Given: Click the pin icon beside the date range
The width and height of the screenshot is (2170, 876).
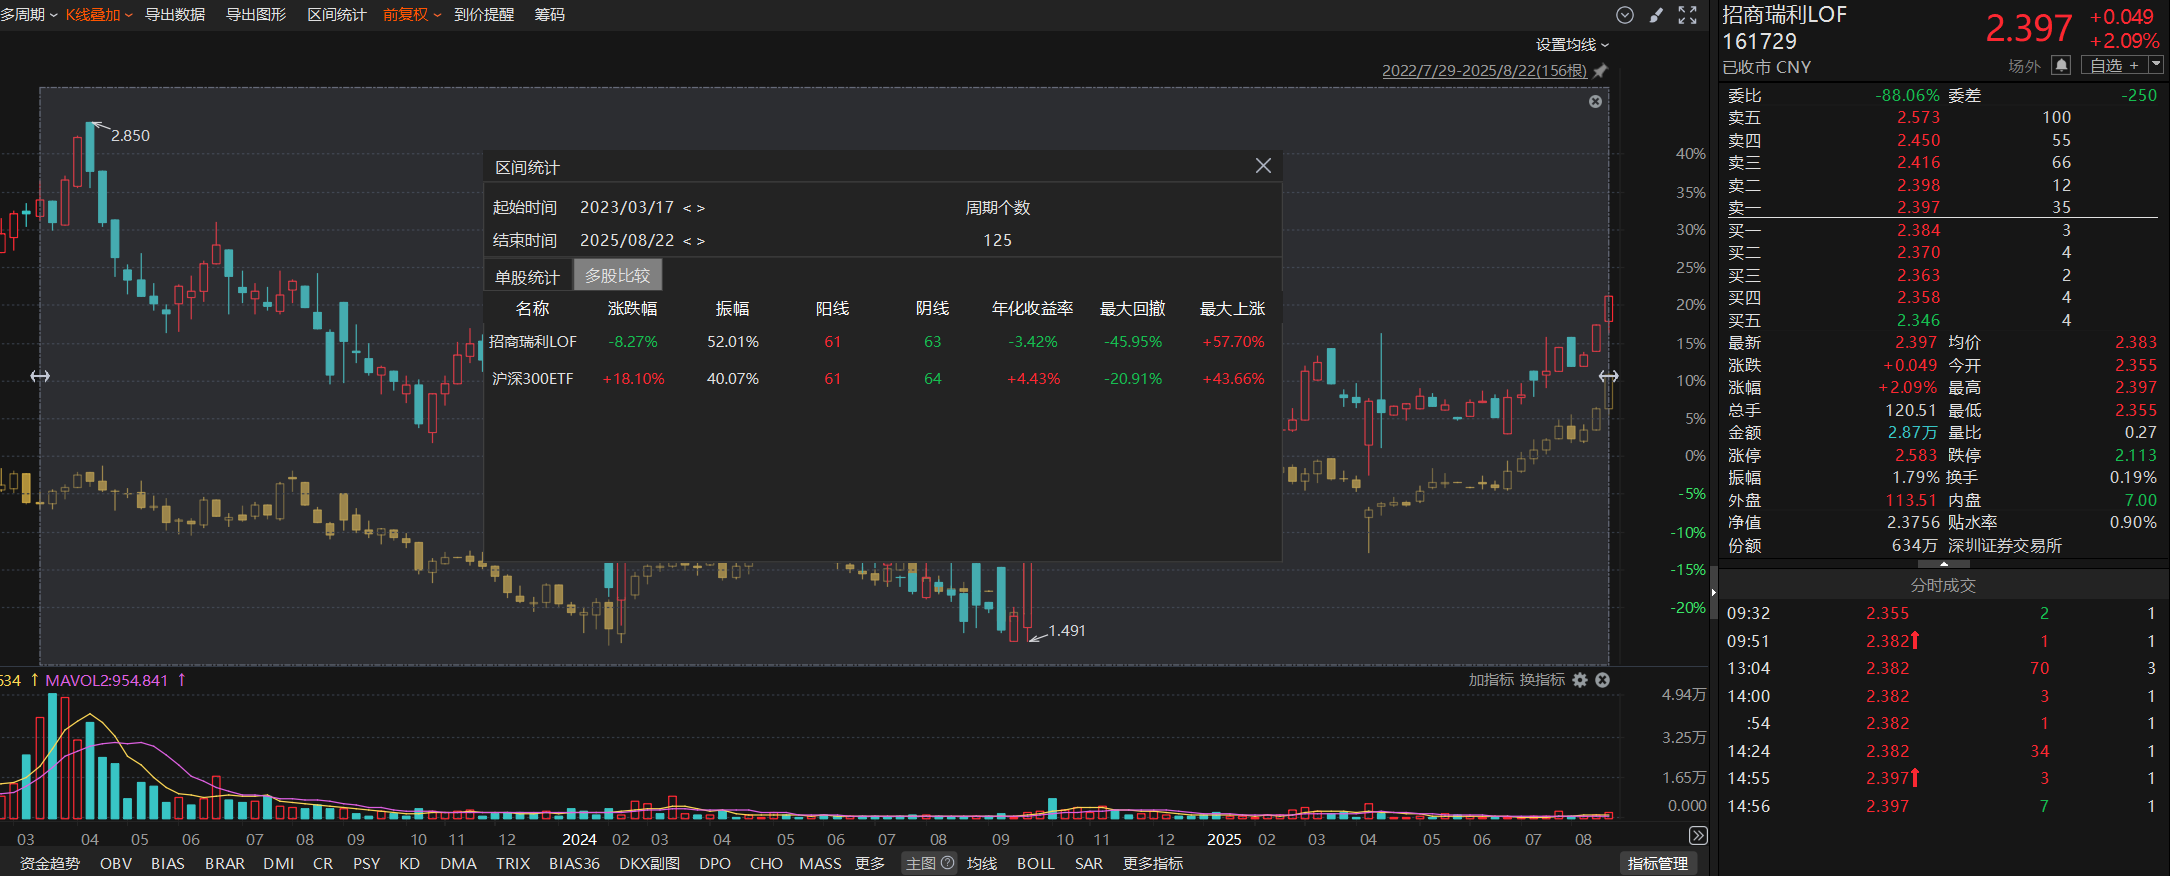Looking at the screenshot, I should (1600, 71).
